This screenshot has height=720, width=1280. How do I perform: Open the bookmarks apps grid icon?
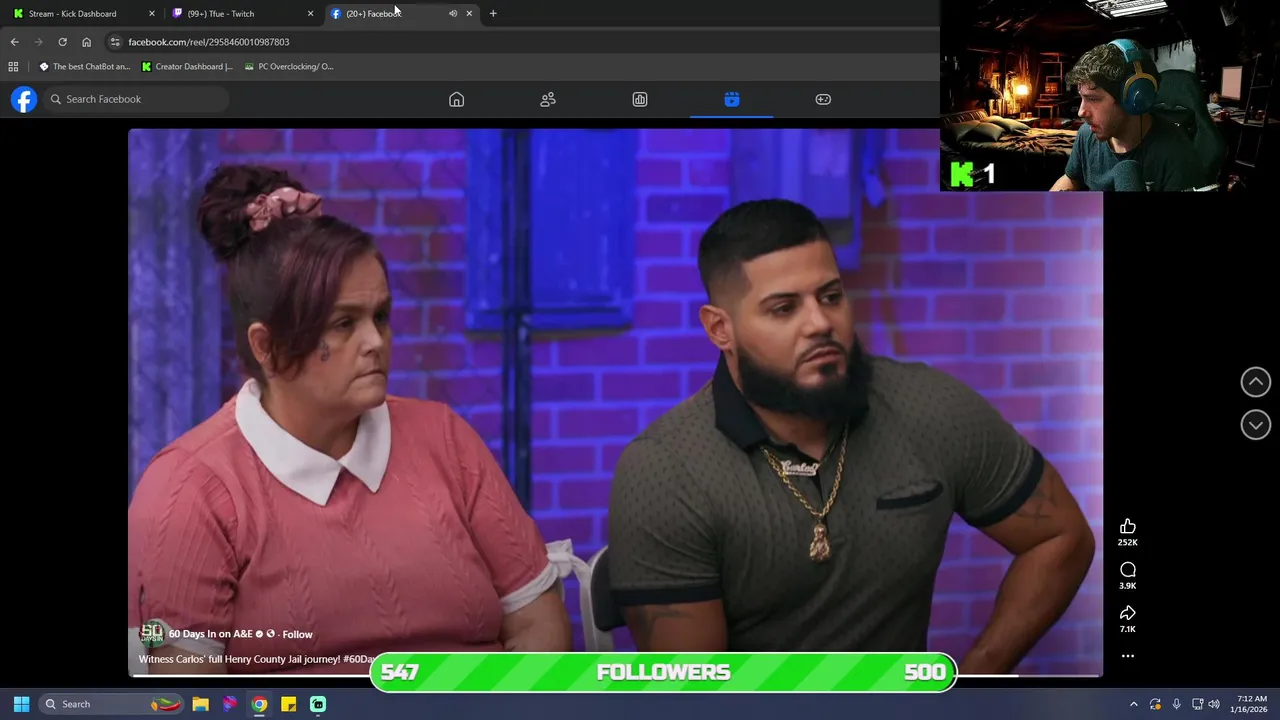click(13, 67)
